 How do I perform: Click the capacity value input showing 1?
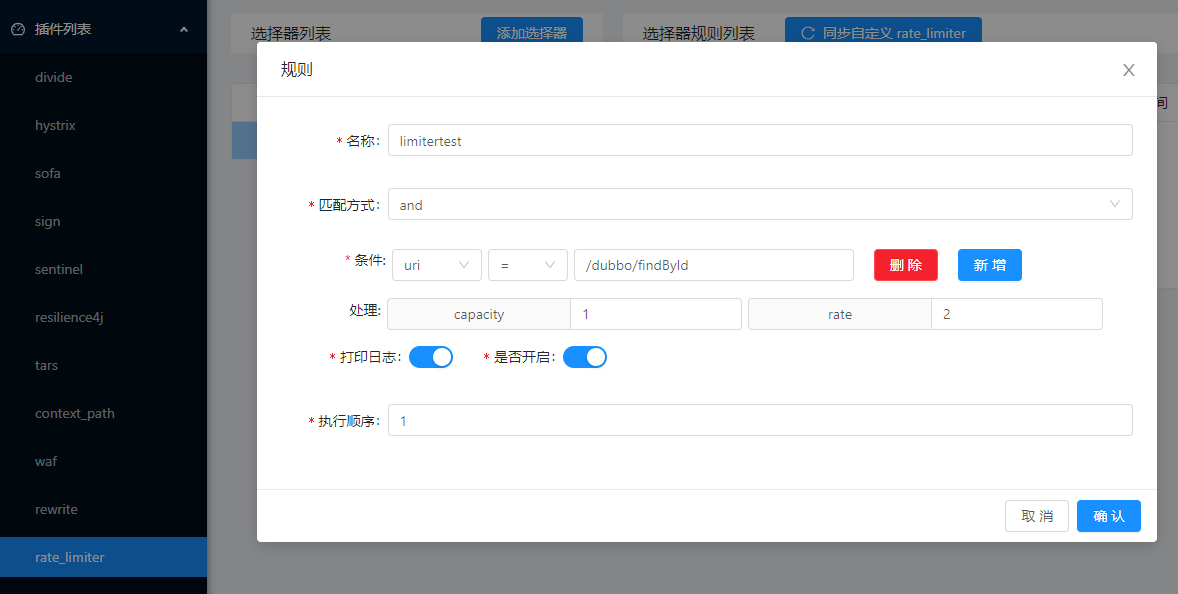pos(655,314)
